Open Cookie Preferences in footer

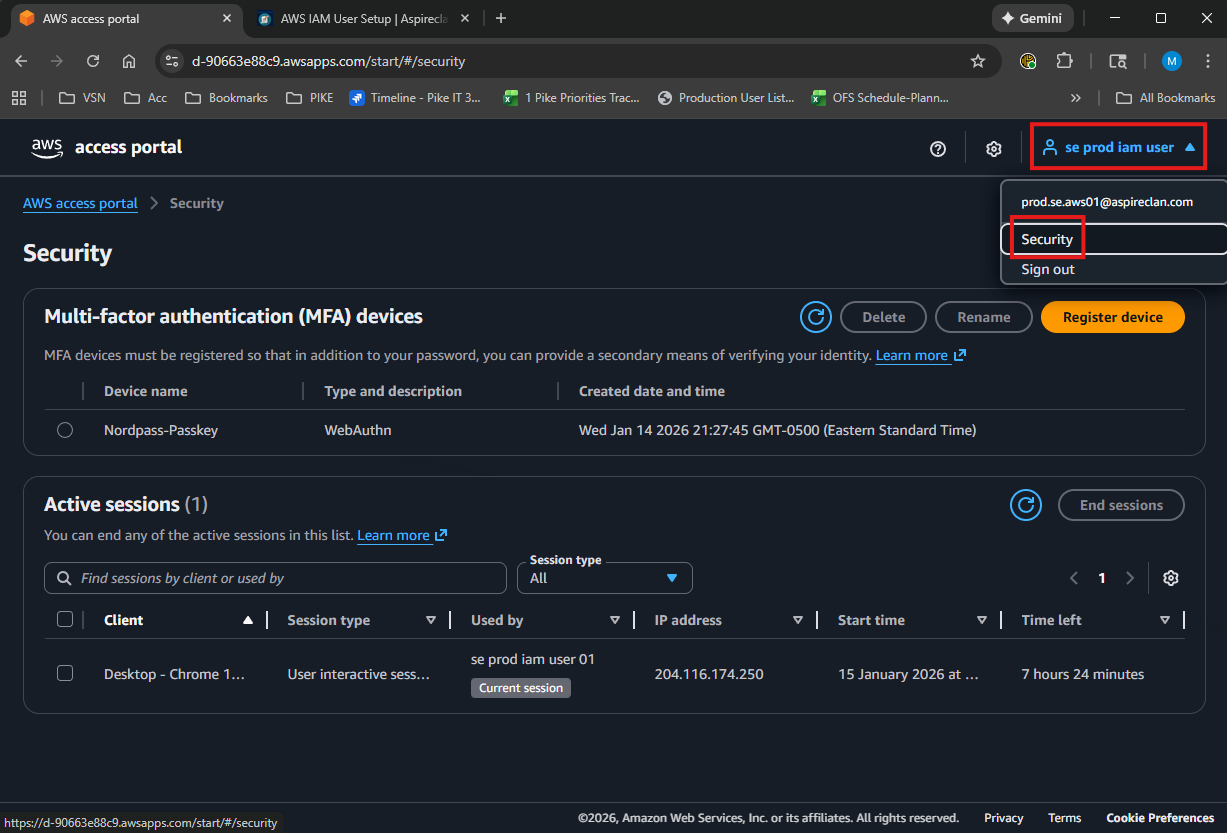click(x=1160, y=818)
